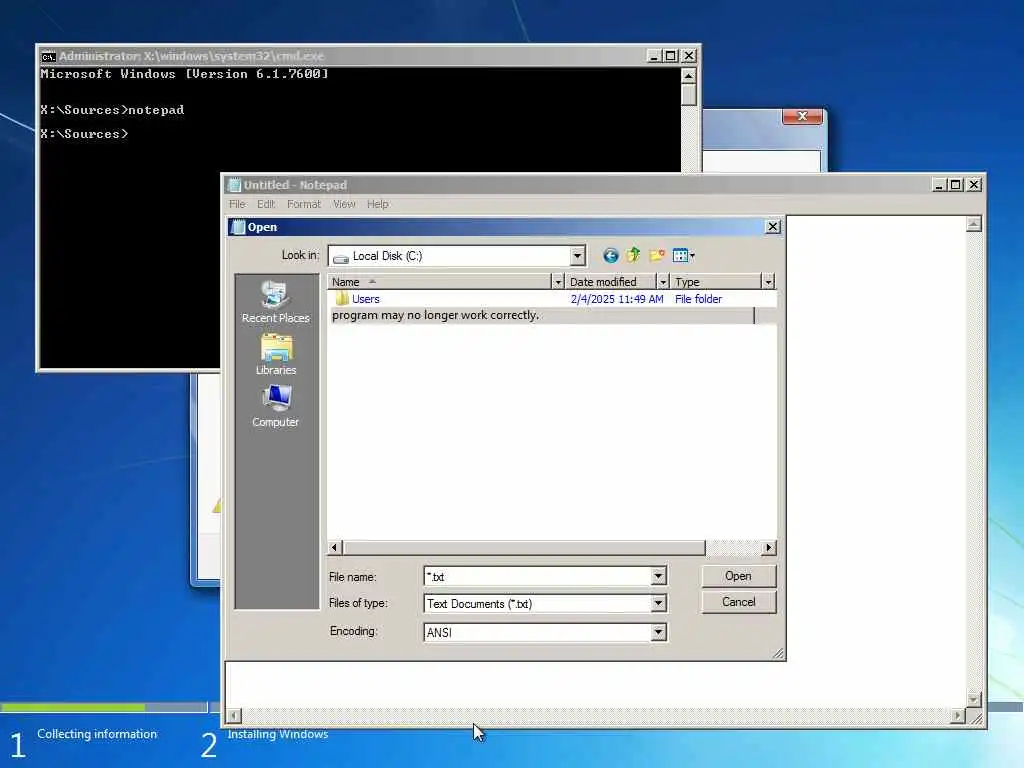Click the cmd.exe window system icon
Image resolution: width=1024 pixels, height=768 pixels.
[48, 56]
